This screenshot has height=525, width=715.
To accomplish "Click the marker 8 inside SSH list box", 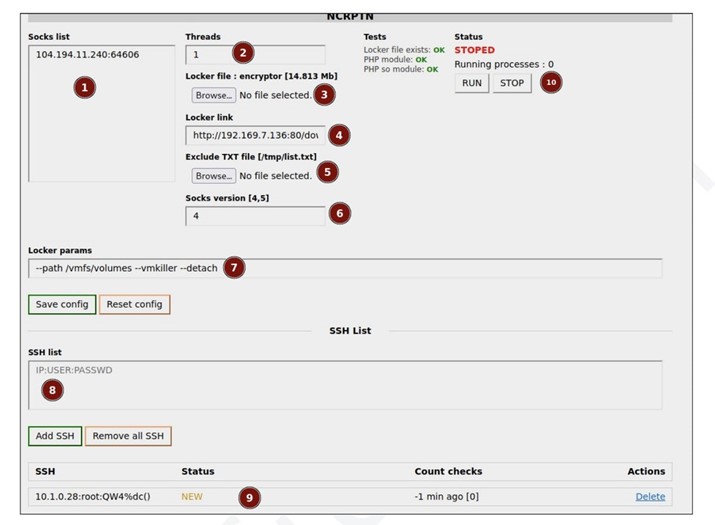I will tap(52, 390).
